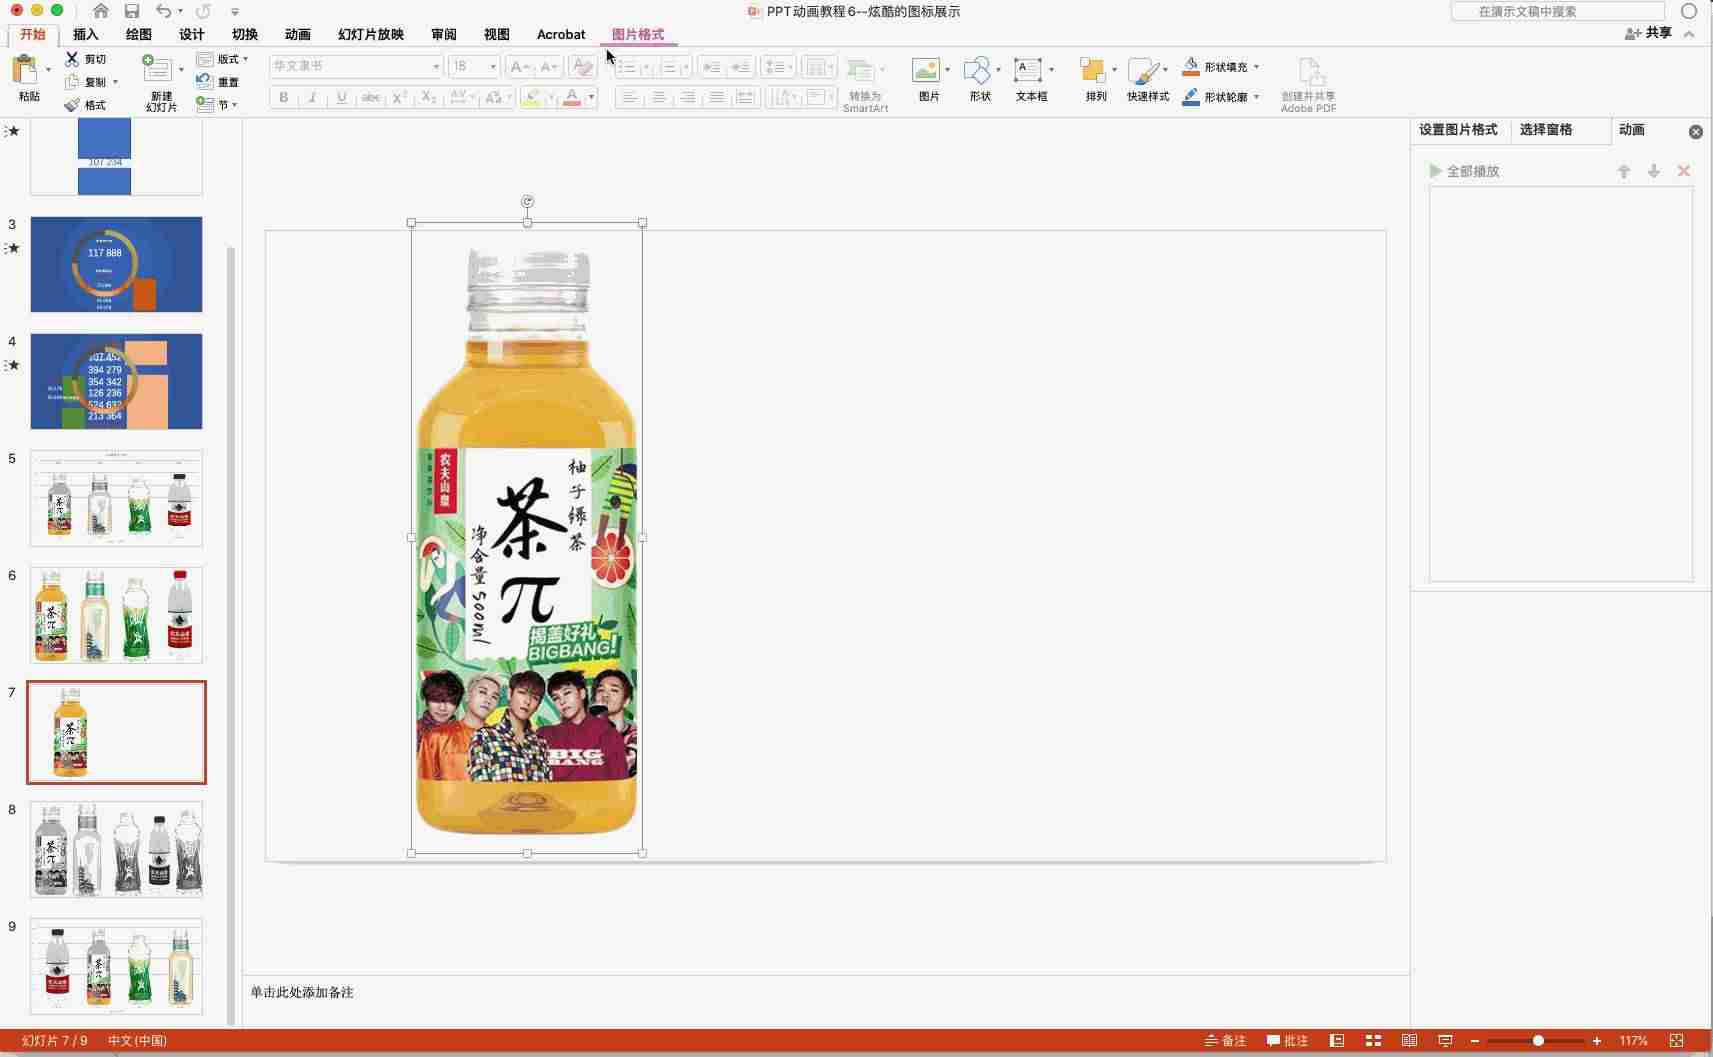Viewport: 1713px width, 1057px height.
Task: Fit slide to window icon
Action: (1677, 1041)
